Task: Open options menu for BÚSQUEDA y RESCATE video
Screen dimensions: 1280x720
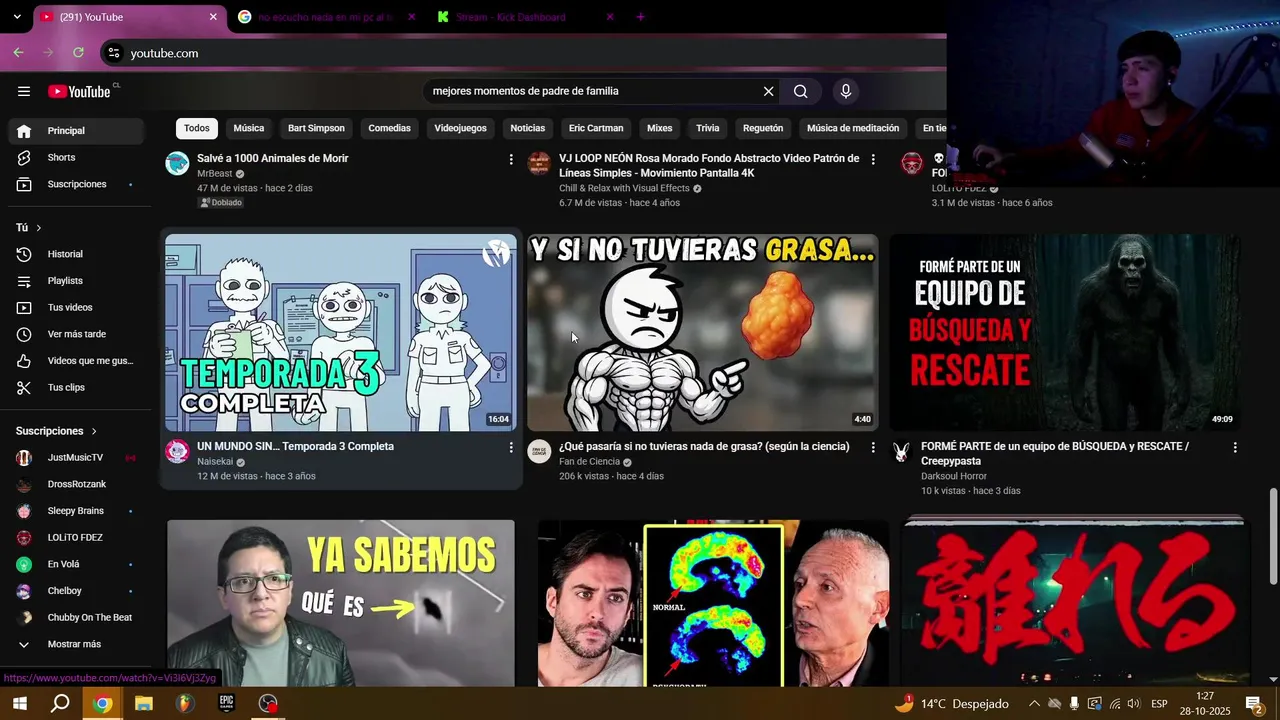Action: tap(1235, 447)
